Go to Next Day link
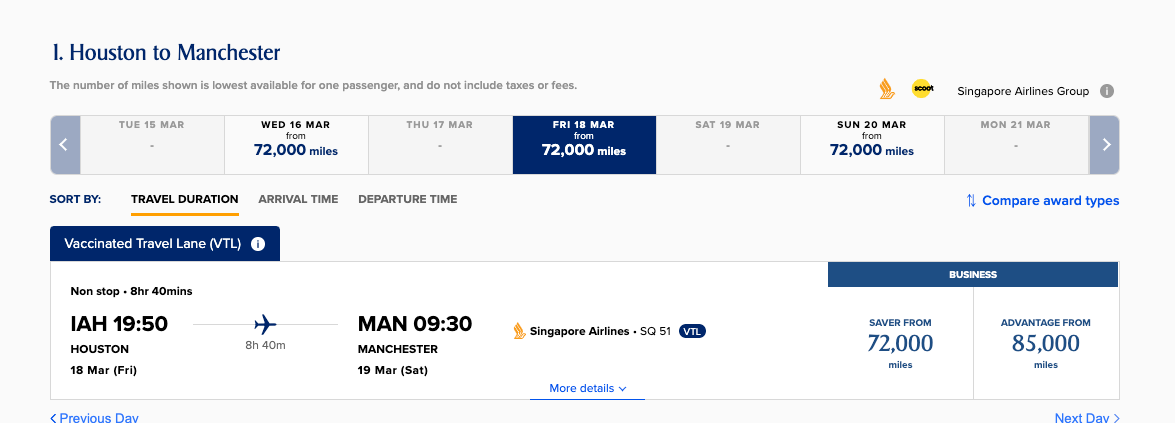The height and width of the screenshot is (423, 1175). pos(1087,418)
